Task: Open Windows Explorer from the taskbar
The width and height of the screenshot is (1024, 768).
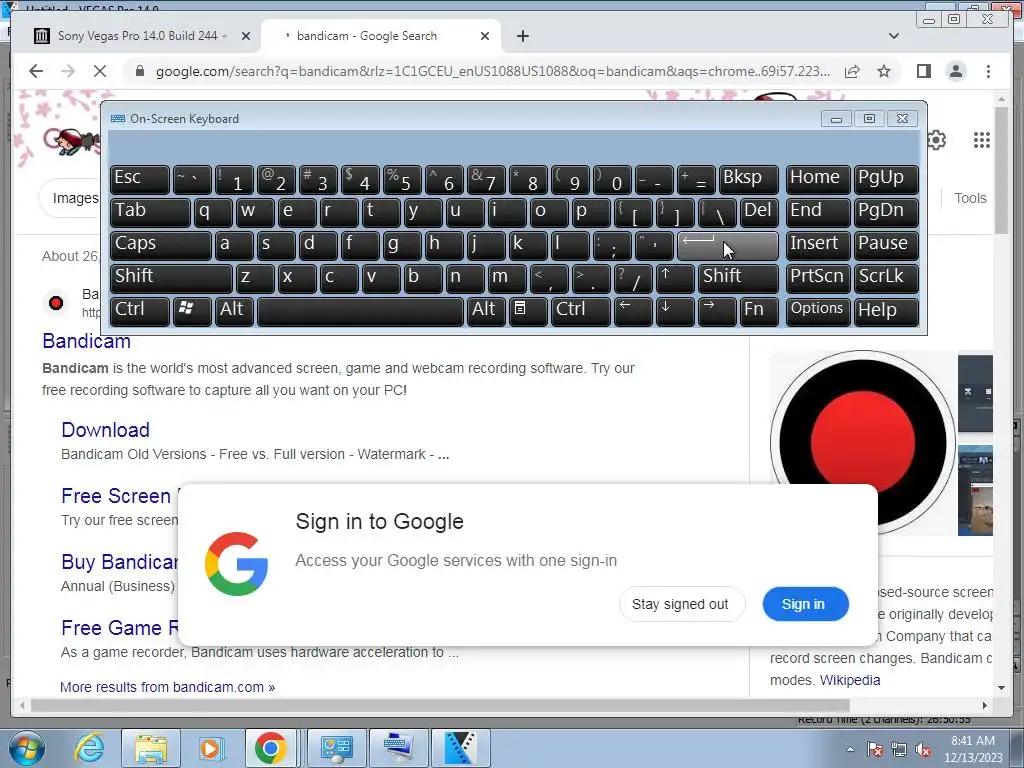Action: coord(152,748)
